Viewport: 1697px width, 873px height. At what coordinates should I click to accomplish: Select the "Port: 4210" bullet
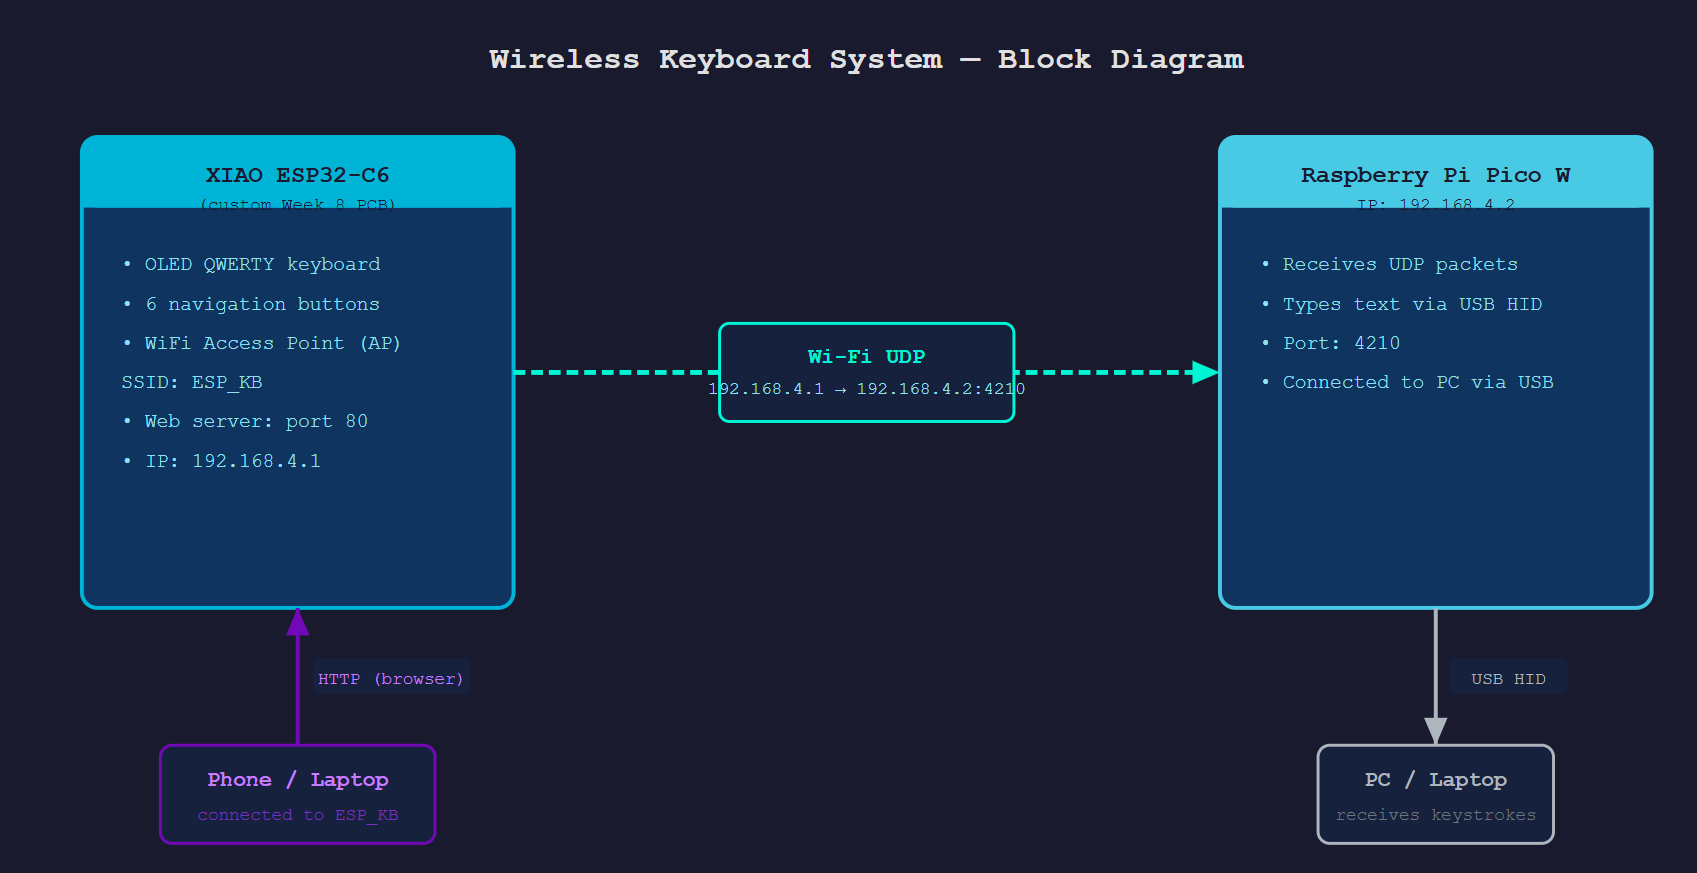1331,343
